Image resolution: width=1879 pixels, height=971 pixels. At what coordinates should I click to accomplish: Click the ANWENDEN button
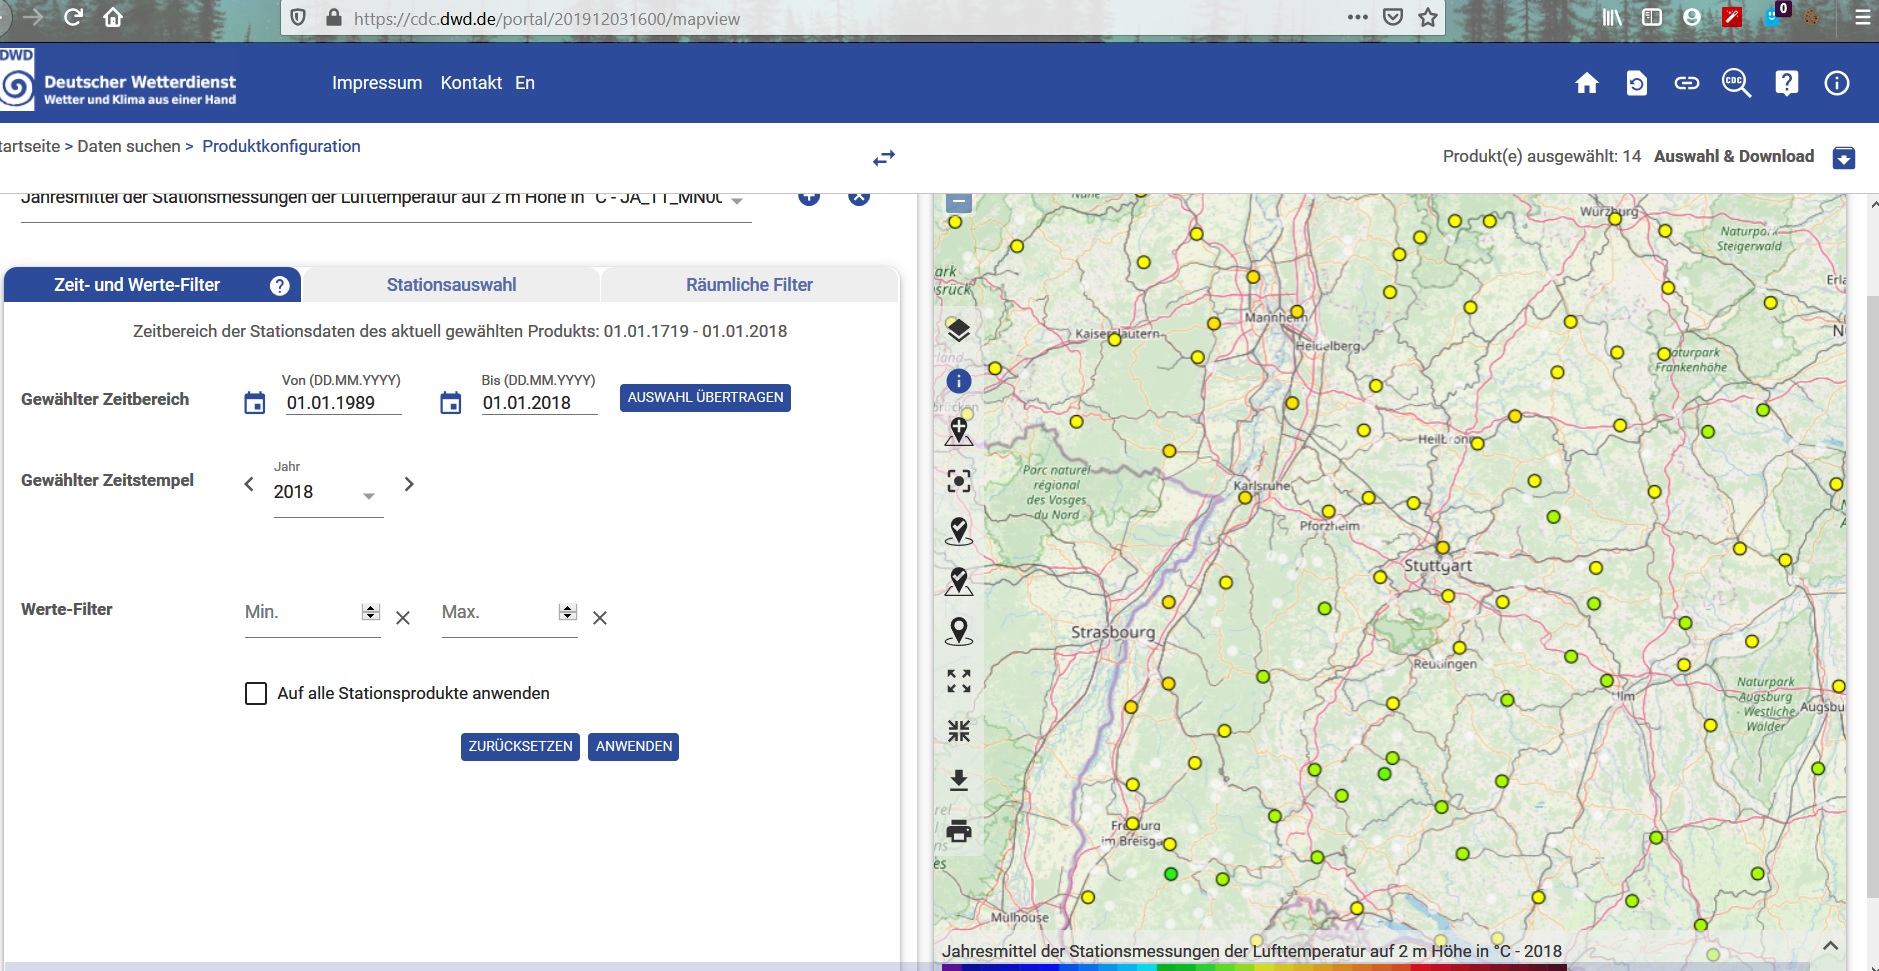633,747
